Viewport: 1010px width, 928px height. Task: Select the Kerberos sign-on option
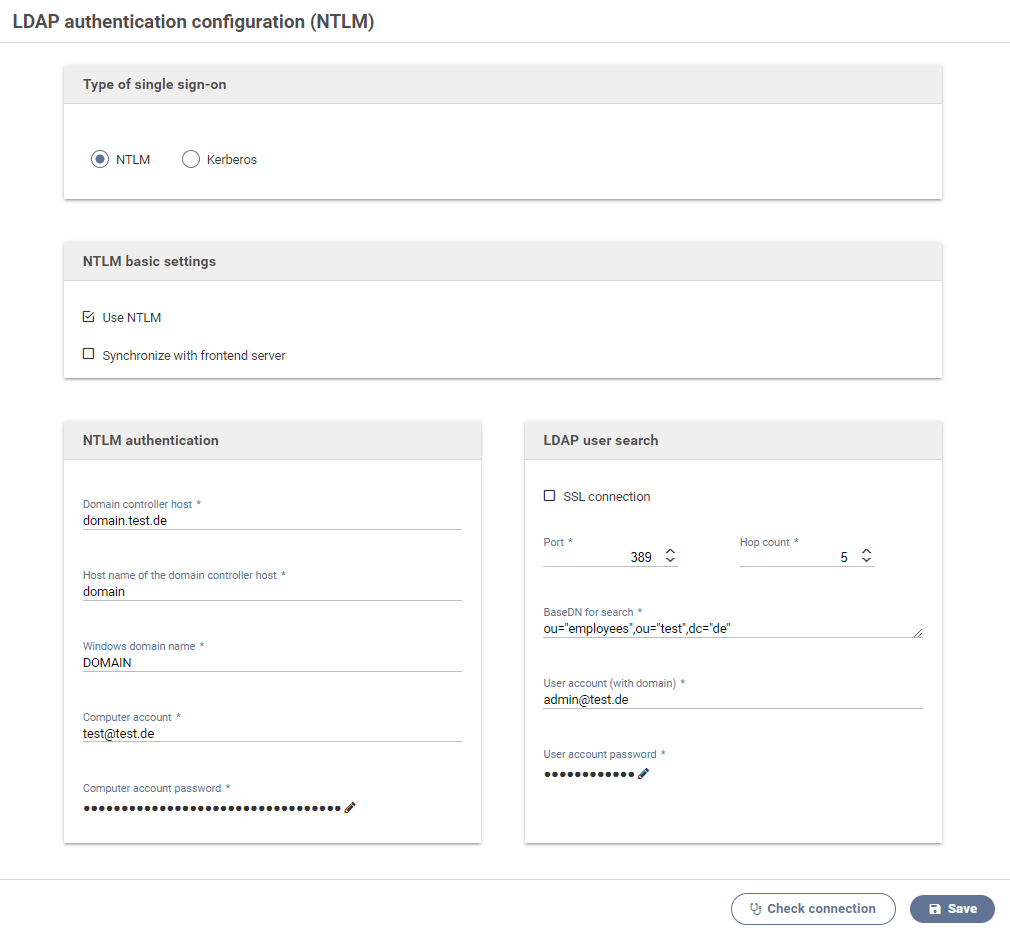point(191,159)
